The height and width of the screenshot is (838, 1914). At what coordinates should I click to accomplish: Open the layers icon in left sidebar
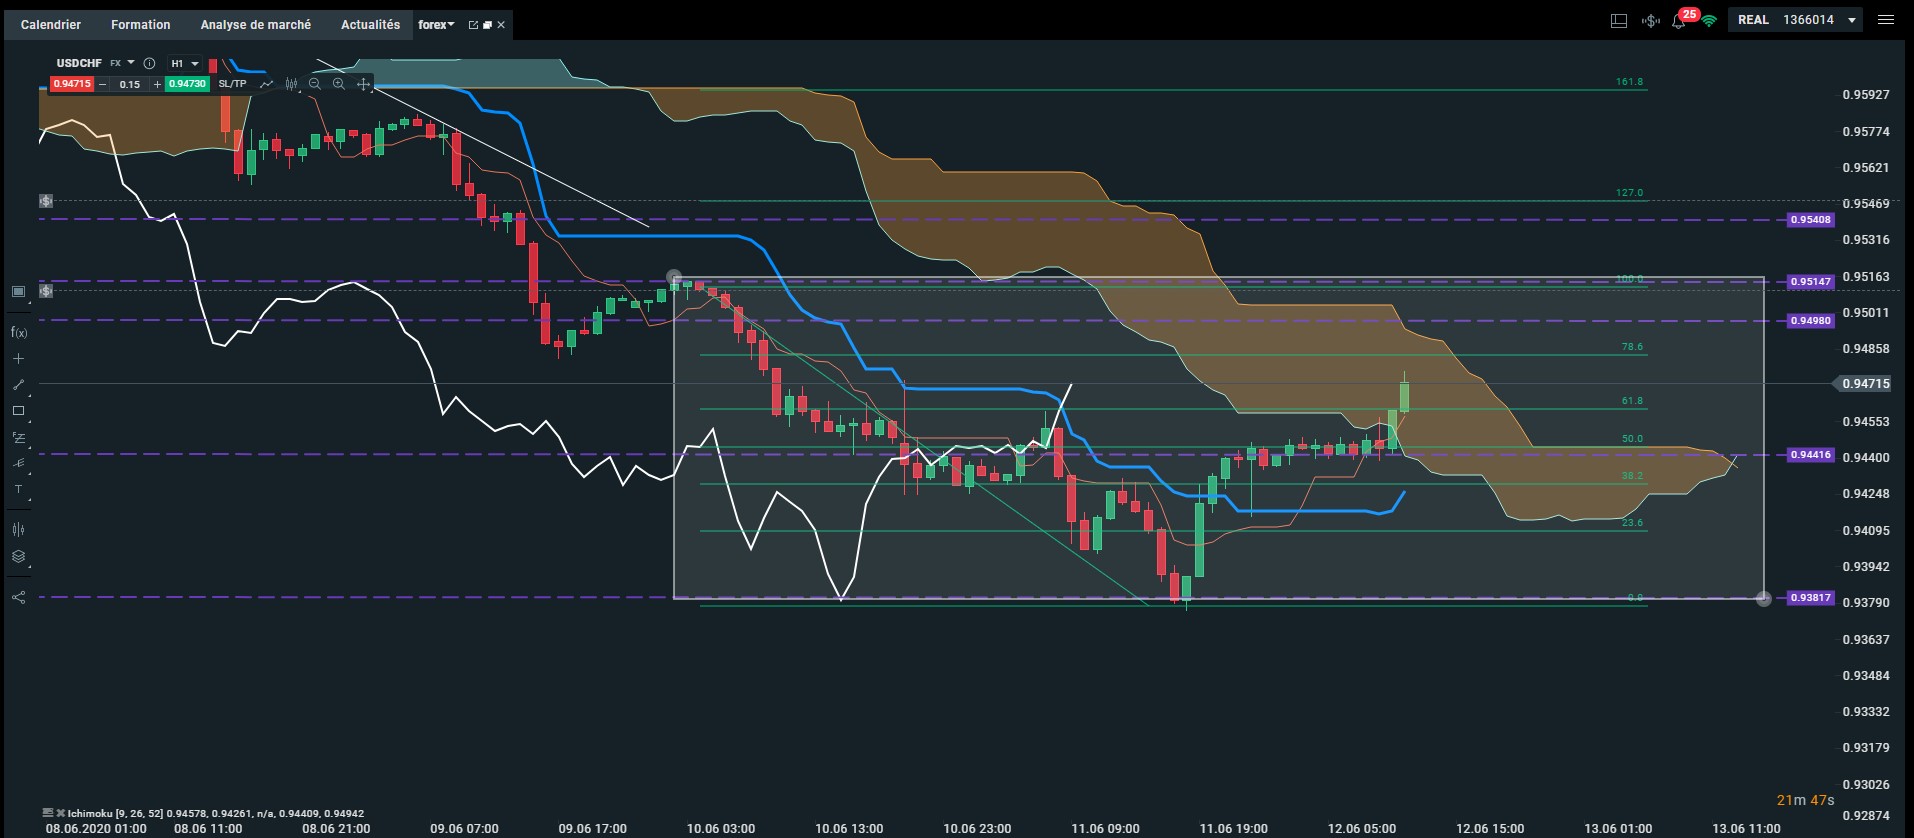coord(18,557)
